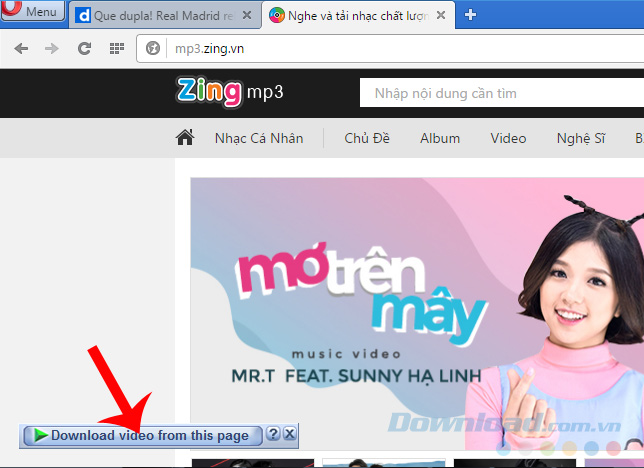Click the site info globe icon
Screen dimensions: 644x468
[x=153, y=48]
